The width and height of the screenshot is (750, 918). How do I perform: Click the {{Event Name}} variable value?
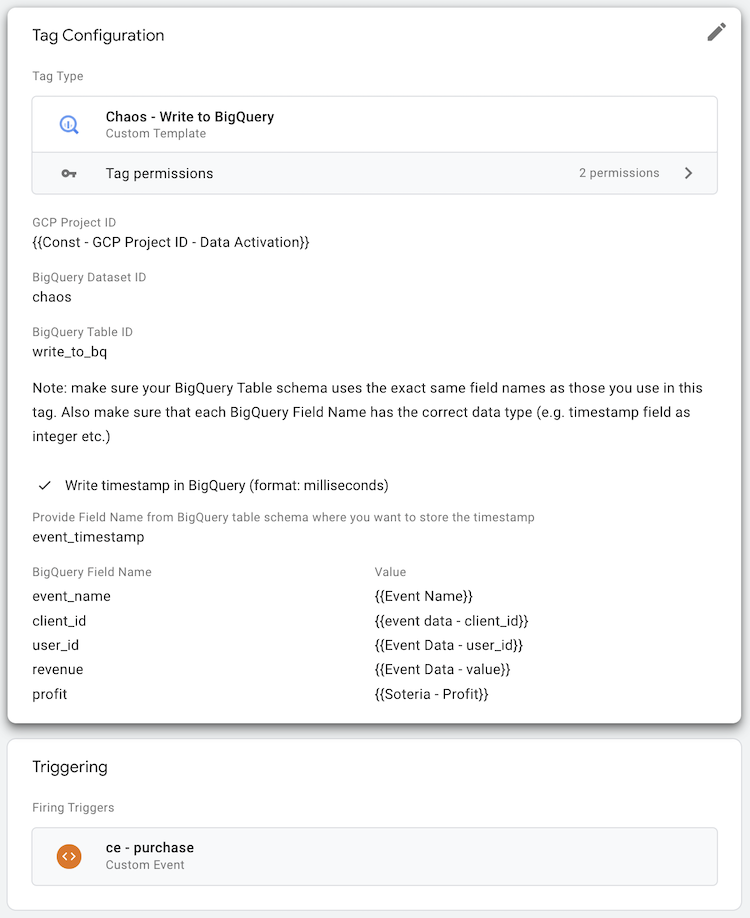(x=423, y=596)
